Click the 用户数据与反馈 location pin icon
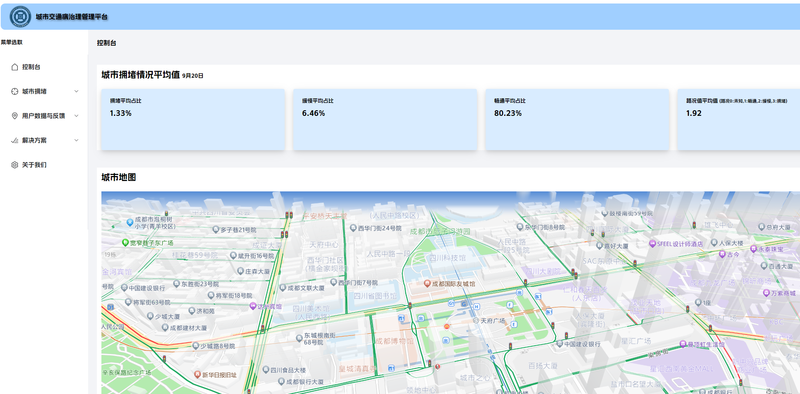The height and width of the screenshot is (394, 800). coord(14,116)
